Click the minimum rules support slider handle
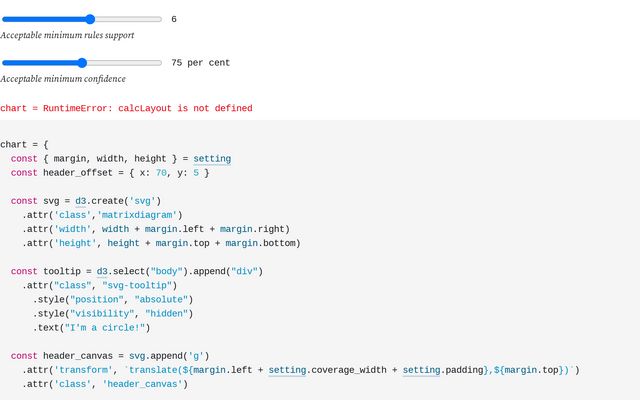Image resolution: width=640 pixels, height=400 pixels. [x=90, y=19]
